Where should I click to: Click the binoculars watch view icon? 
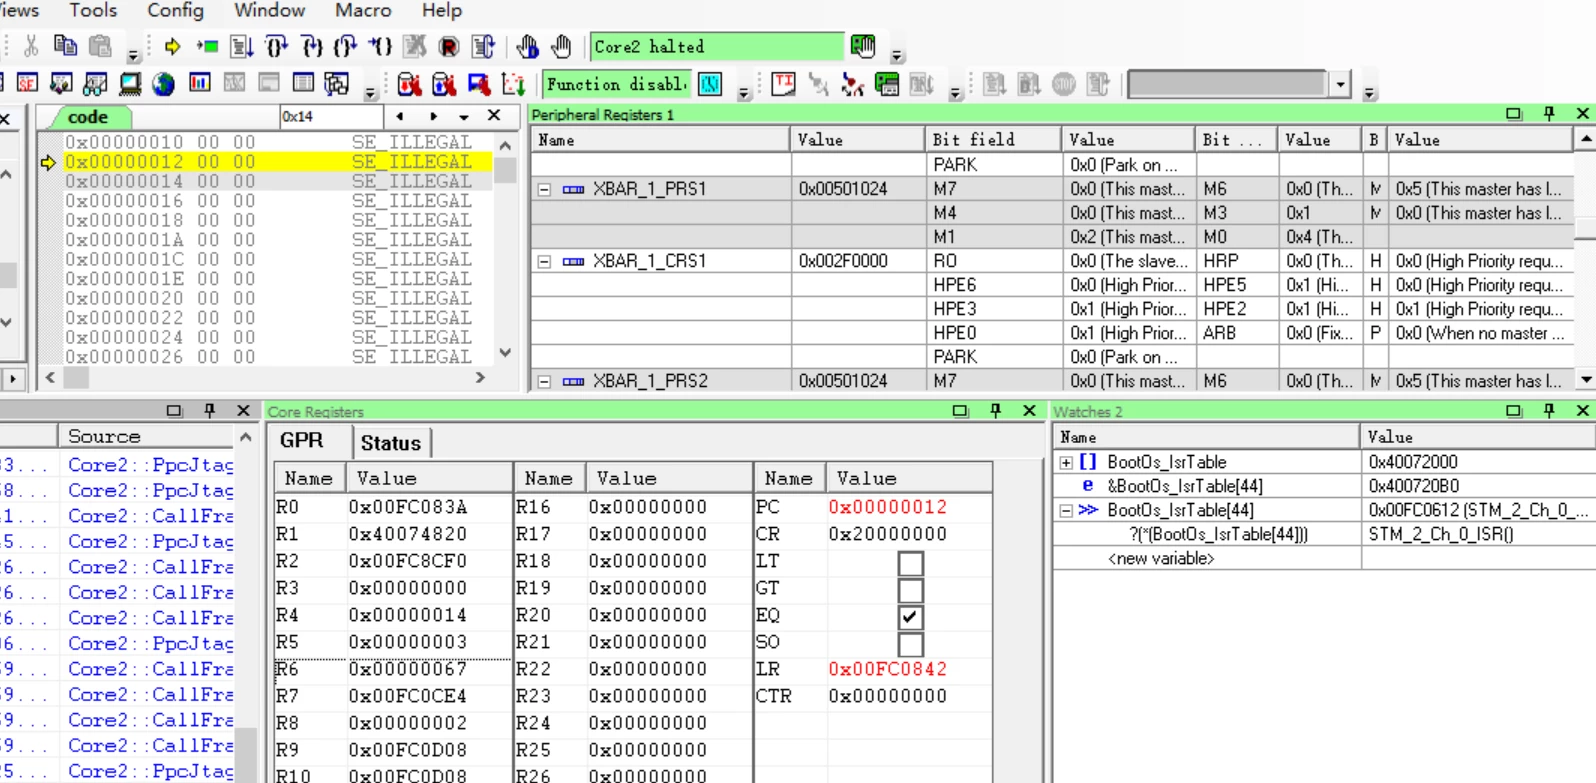point(96,83)
